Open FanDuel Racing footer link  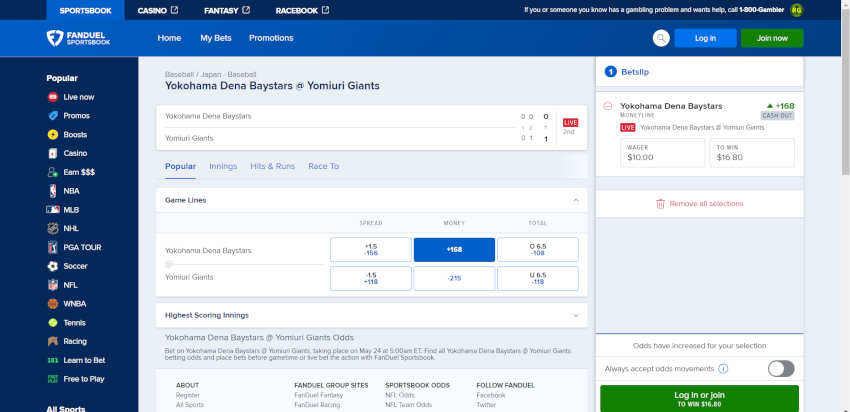point(317,405)
